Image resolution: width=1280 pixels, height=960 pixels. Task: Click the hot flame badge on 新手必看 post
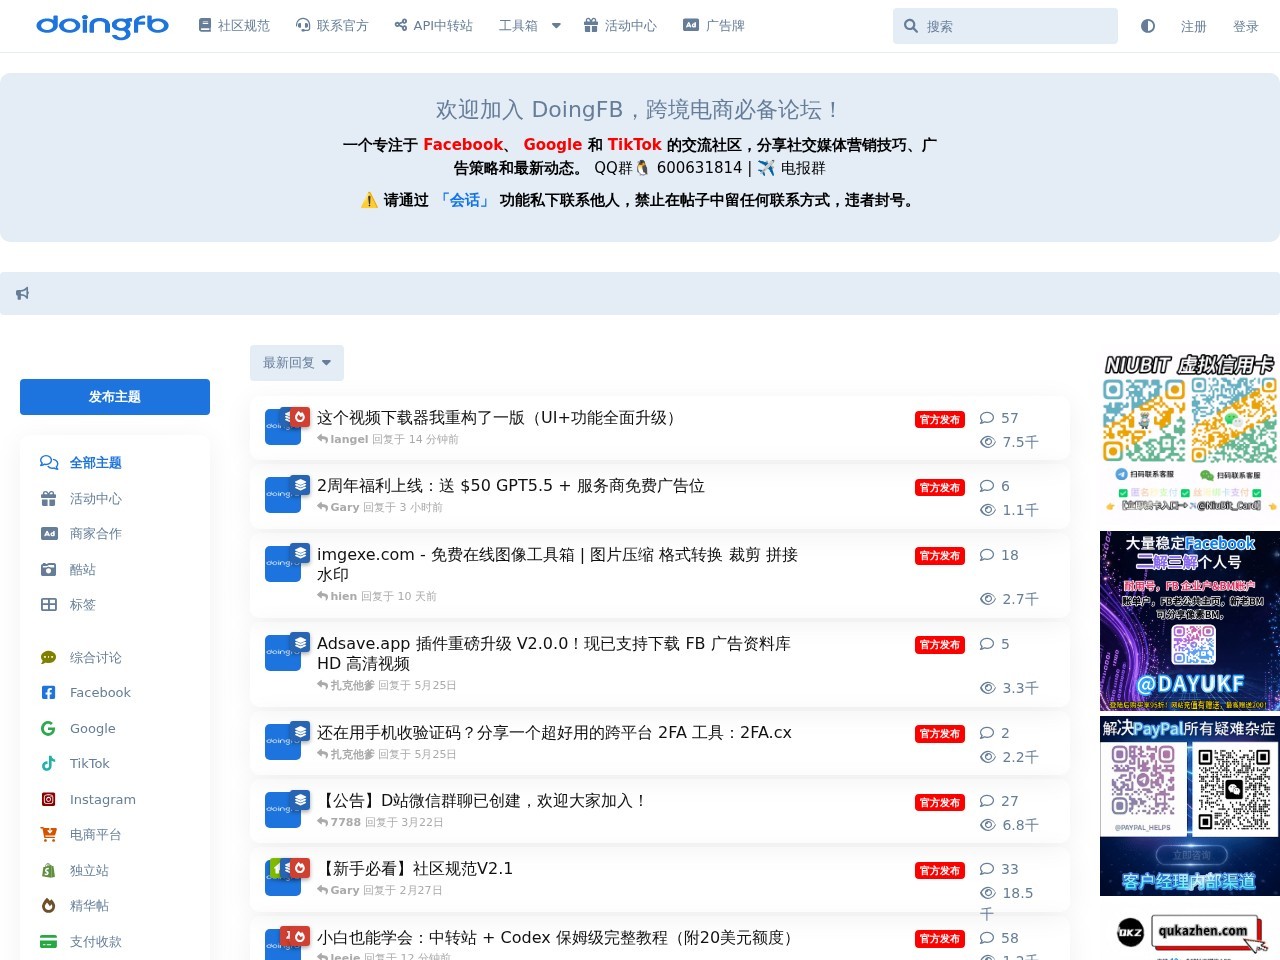[x=299, y=868]
